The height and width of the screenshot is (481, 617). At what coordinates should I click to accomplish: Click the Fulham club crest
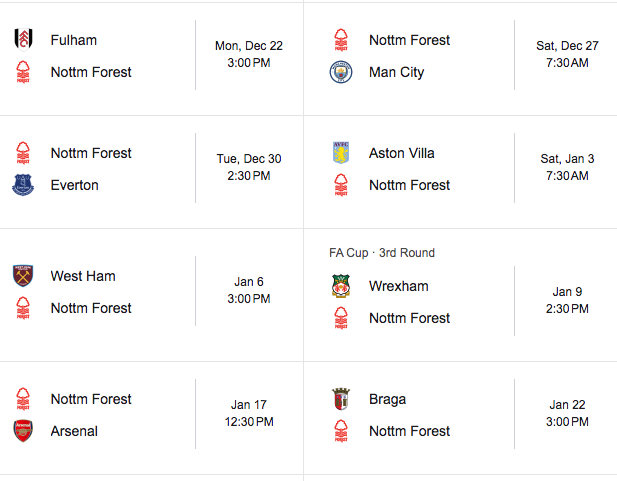[x=23, y=40]
